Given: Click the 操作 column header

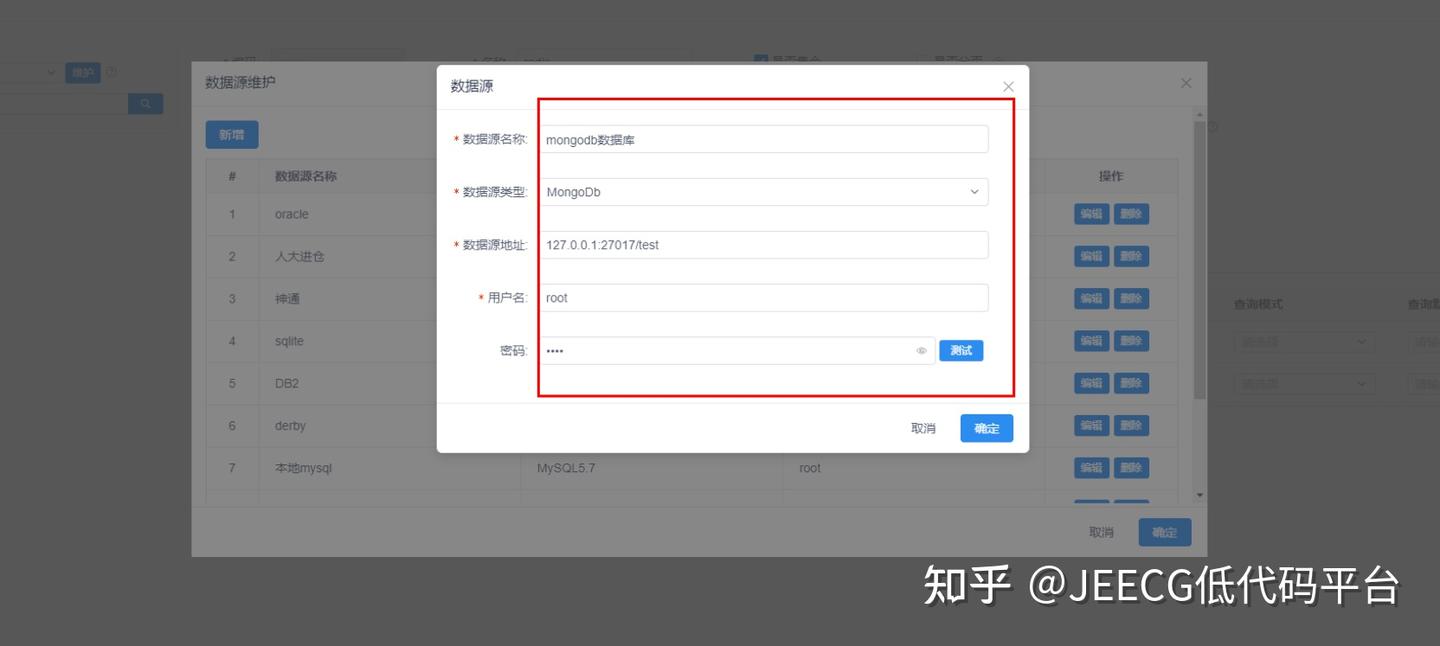Looking at the screenshot, I should pyautogui.click(x=1111, y=176).
